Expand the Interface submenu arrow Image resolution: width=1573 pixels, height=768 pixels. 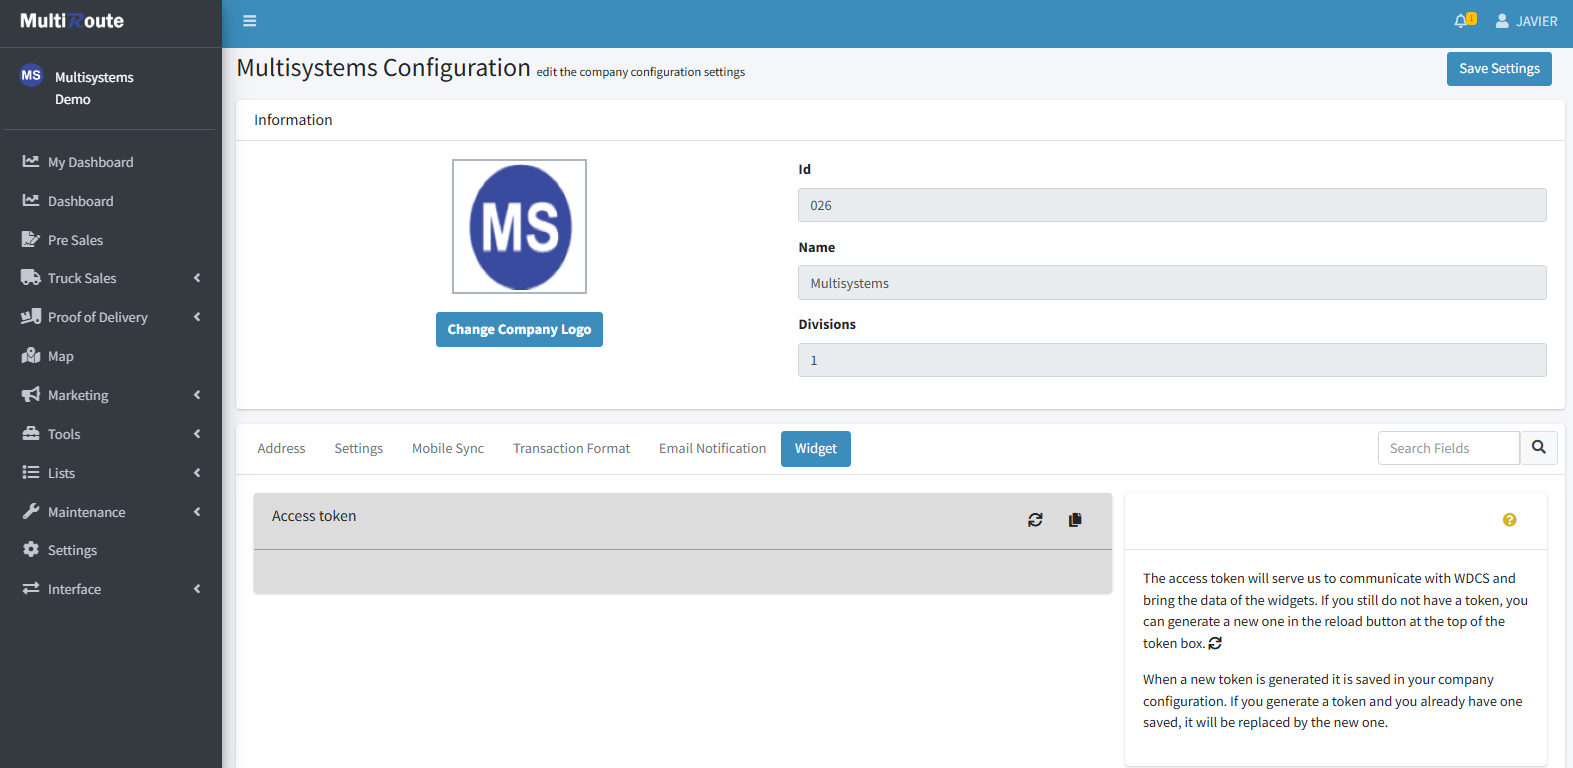tap(197, 589)
